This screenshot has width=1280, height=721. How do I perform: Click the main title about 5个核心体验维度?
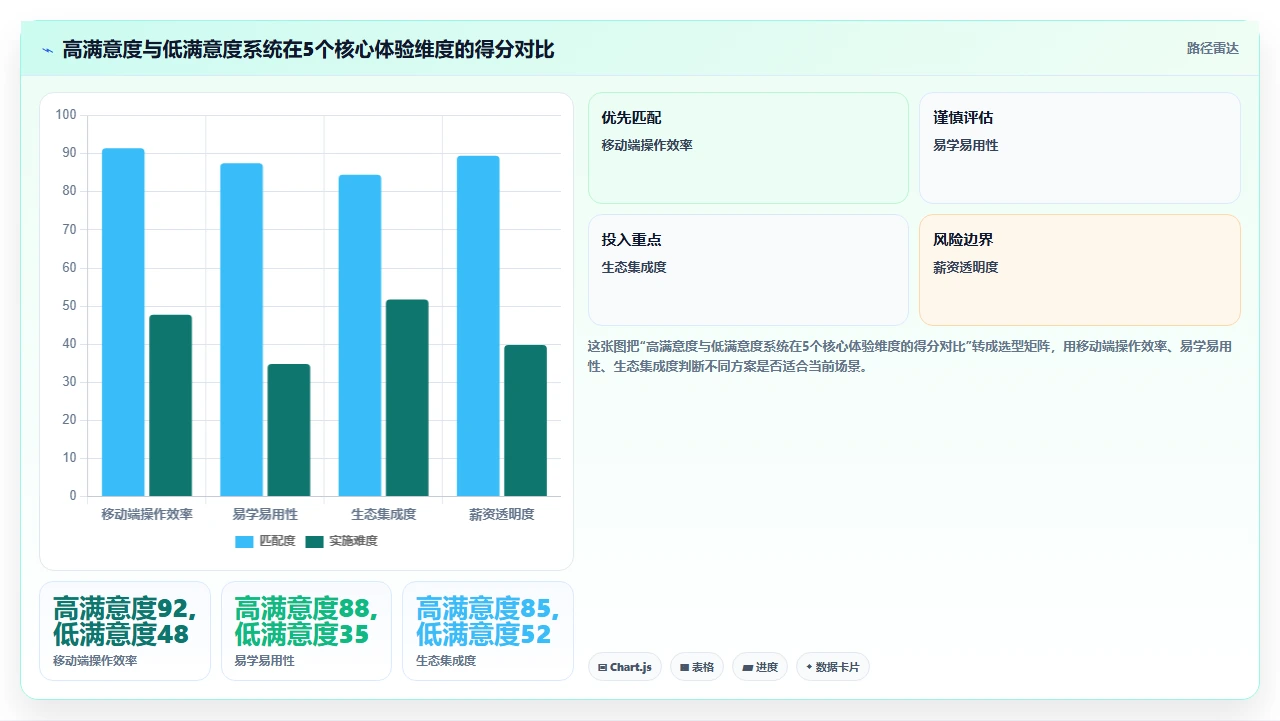pyautogui.click(x=308, y=49)
